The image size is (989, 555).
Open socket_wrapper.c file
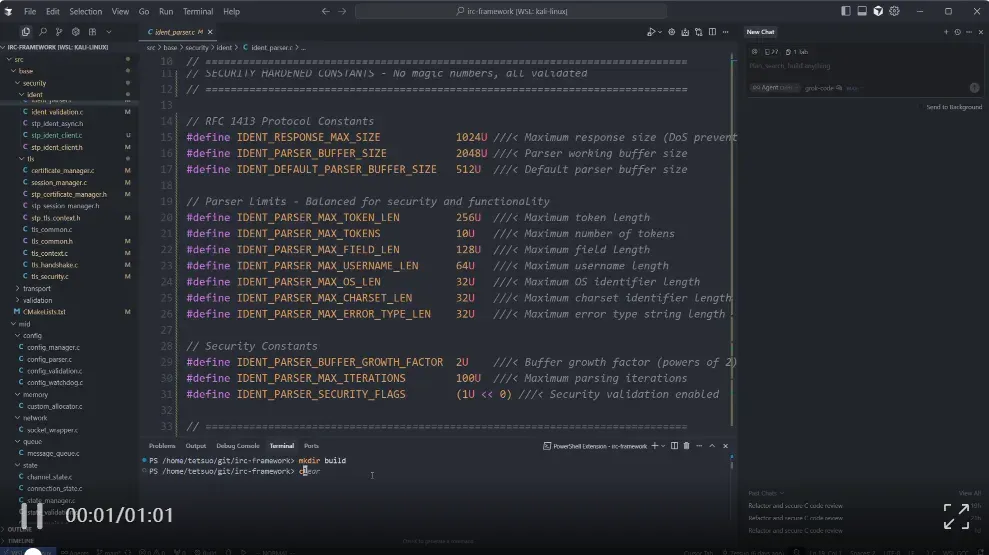pos(52,430)
